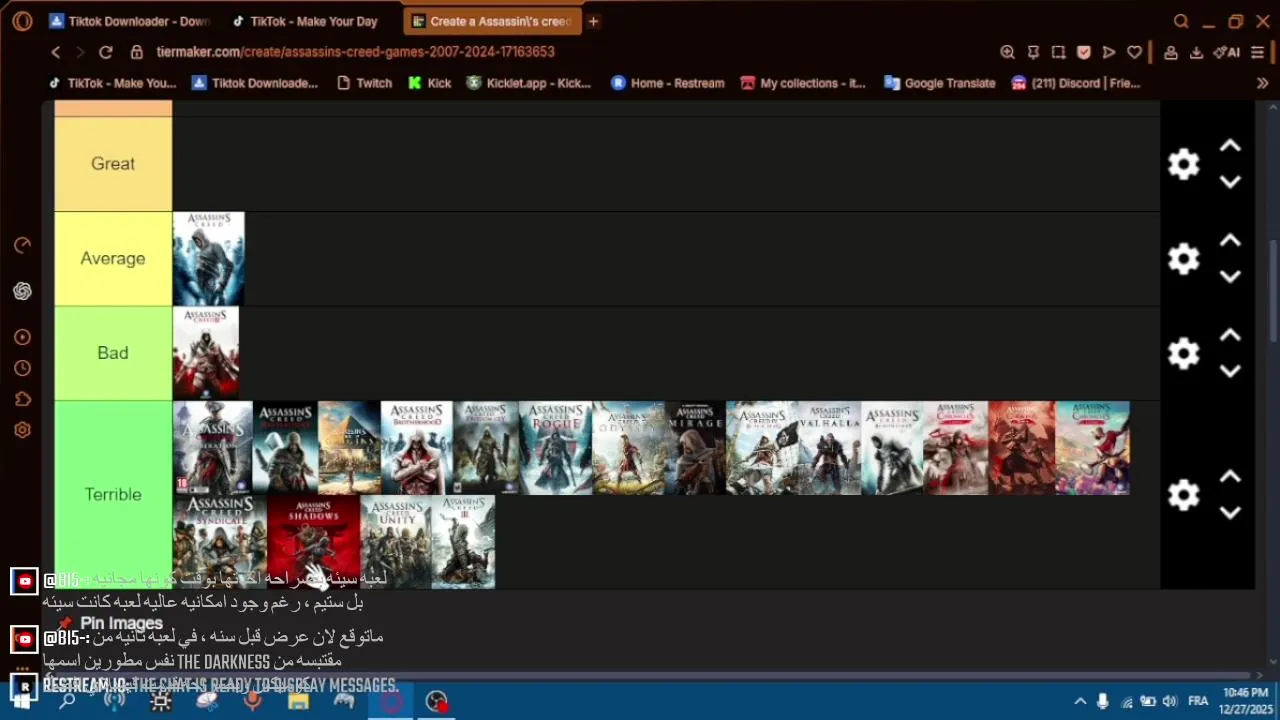This screenshot has width=1280, height=720.
Task: Open the top sidebar icon above ChatGPT
Action: [22, 245]
